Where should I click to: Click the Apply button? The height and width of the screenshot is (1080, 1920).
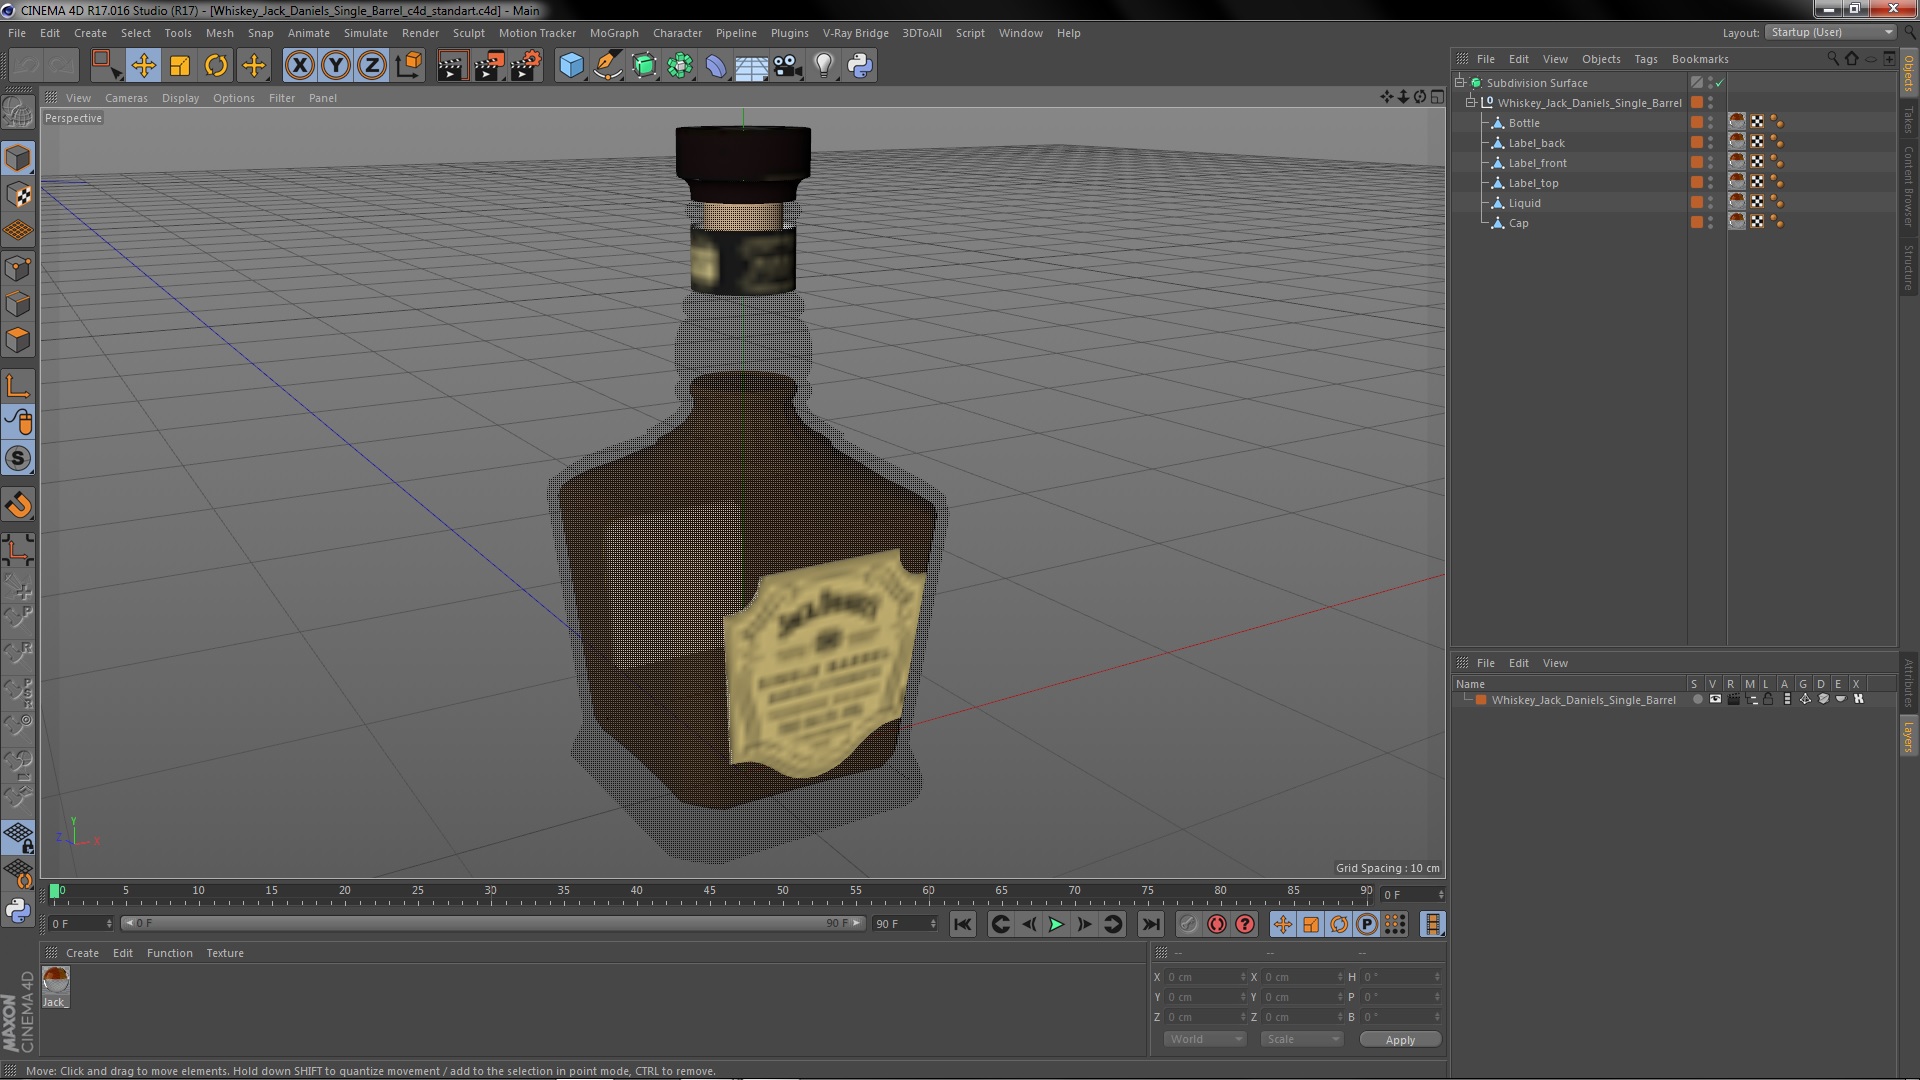click(x=1400, y=1040)
